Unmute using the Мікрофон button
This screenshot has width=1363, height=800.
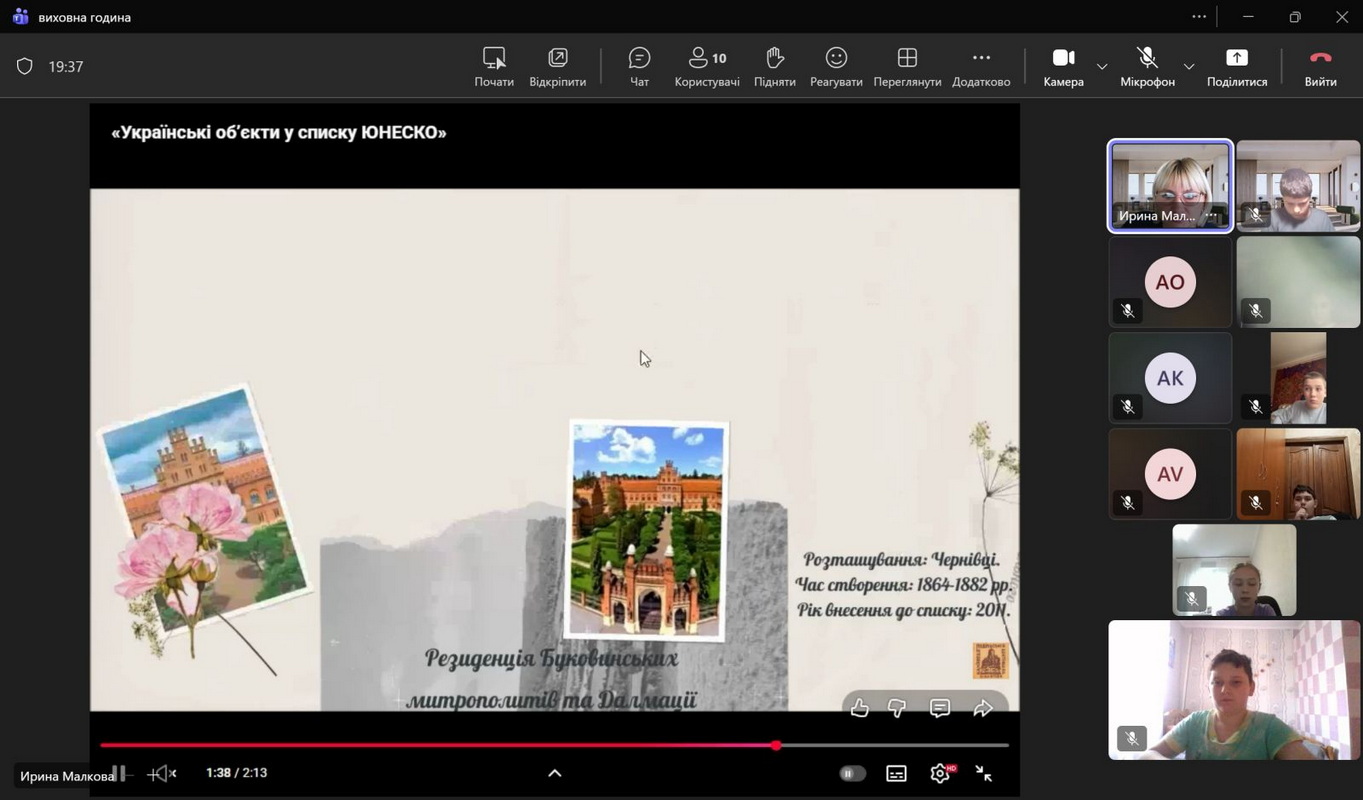coord(1147,66)
